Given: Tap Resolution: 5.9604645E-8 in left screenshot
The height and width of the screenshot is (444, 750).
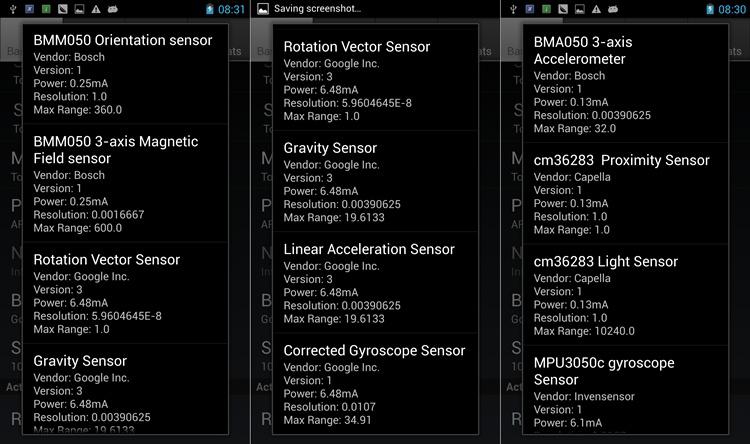Looking at the screenshot, I should point(98,316).
